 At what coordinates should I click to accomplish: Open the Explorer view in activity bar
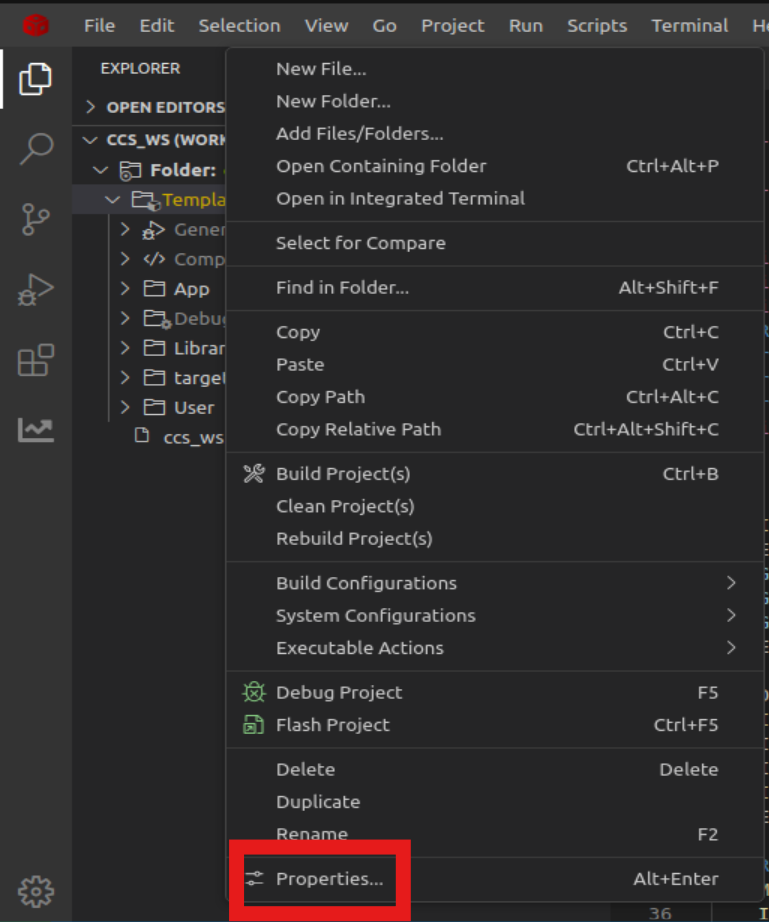[35, 79]
